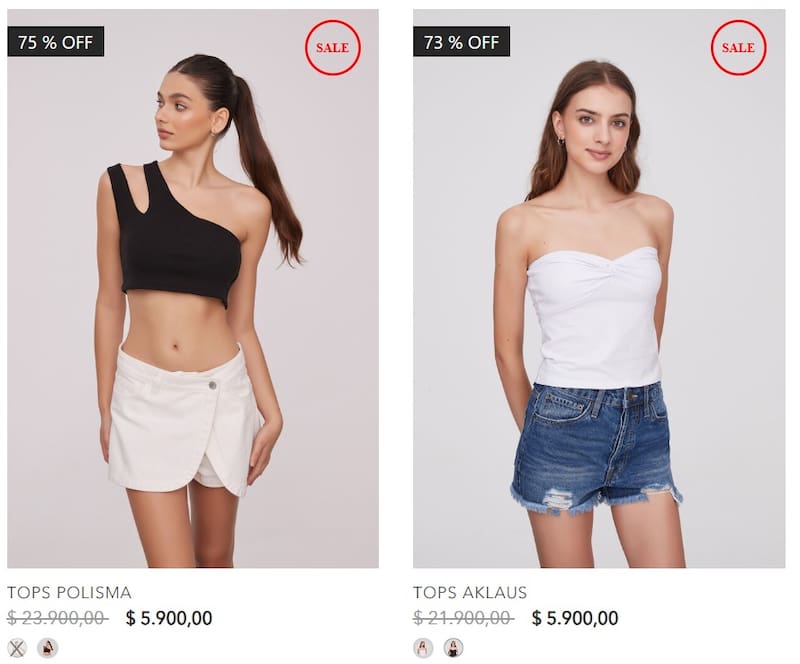This screenshot has height=664, width=800.
Task: Choose the white color swatch under Tops Aklaus
Action: (423, 648)
